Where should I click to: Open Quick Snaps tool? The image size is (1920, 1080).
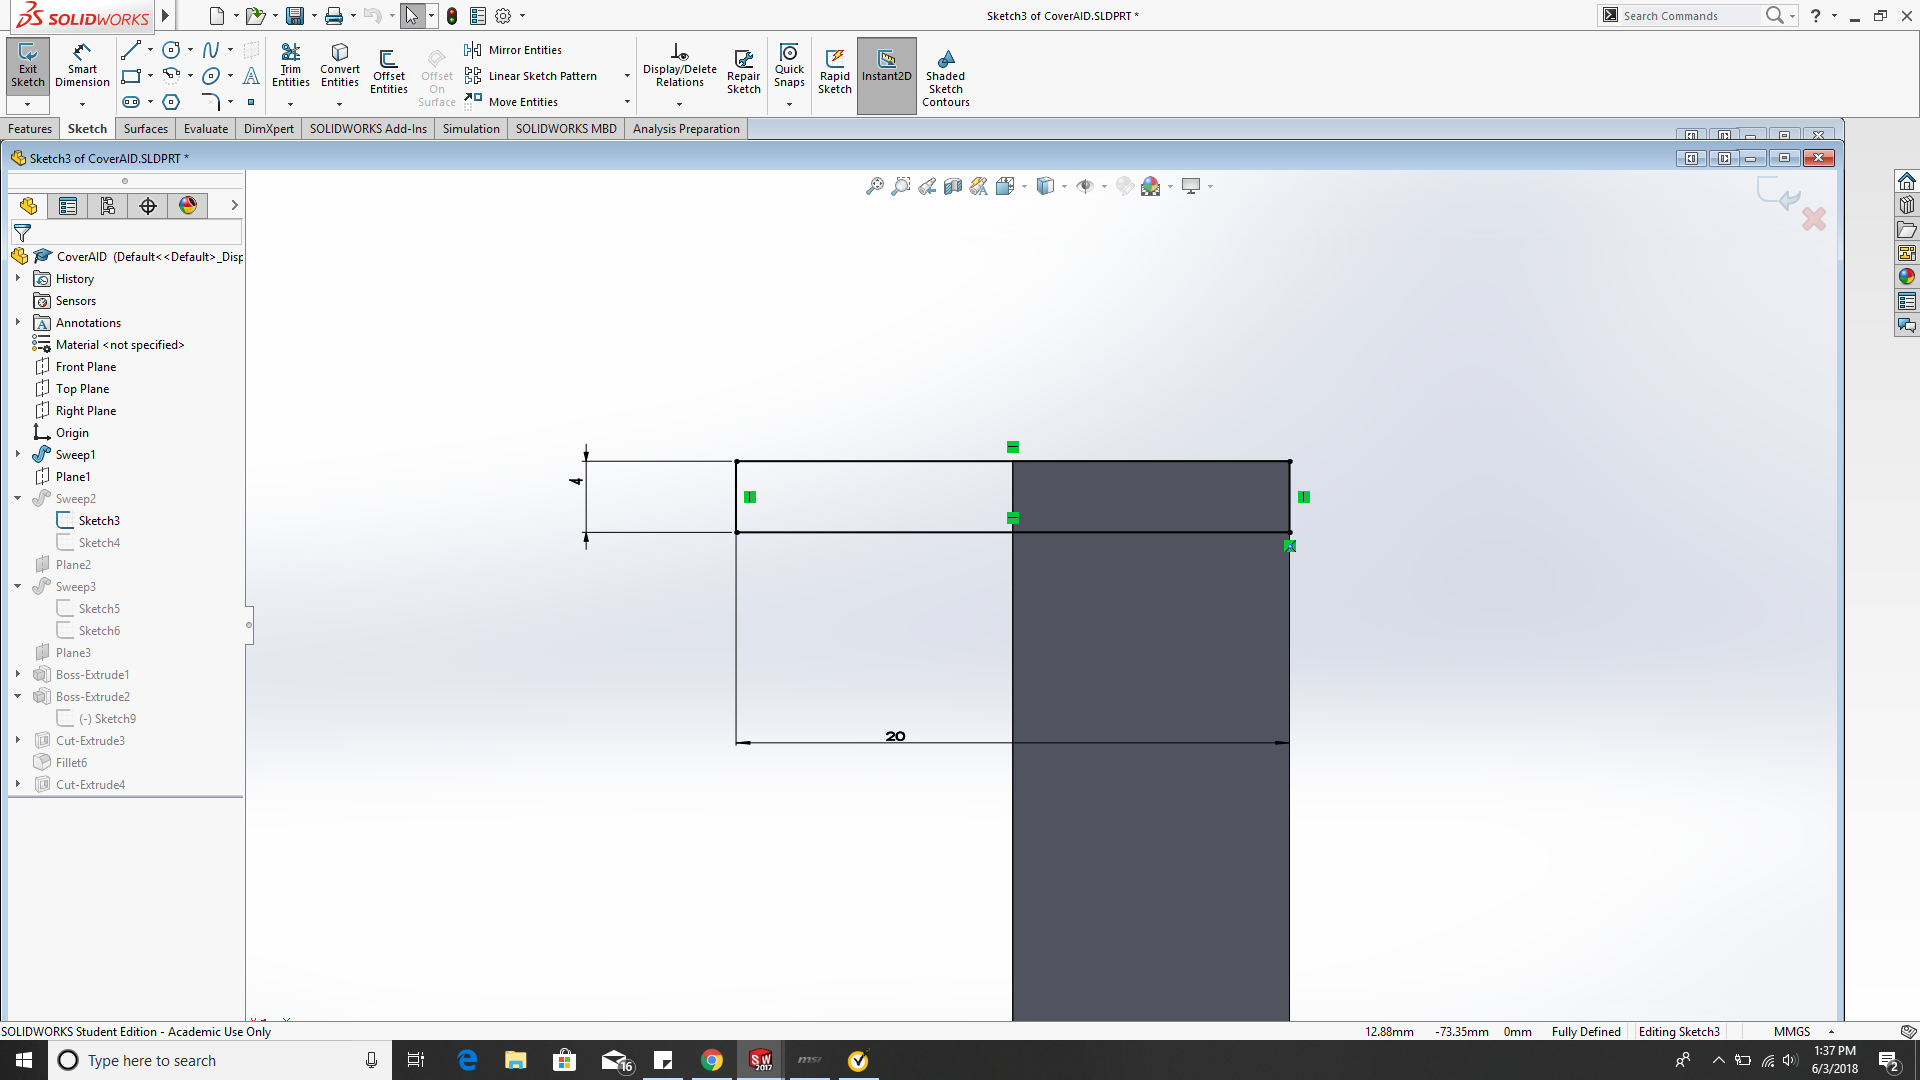(789, 66)
